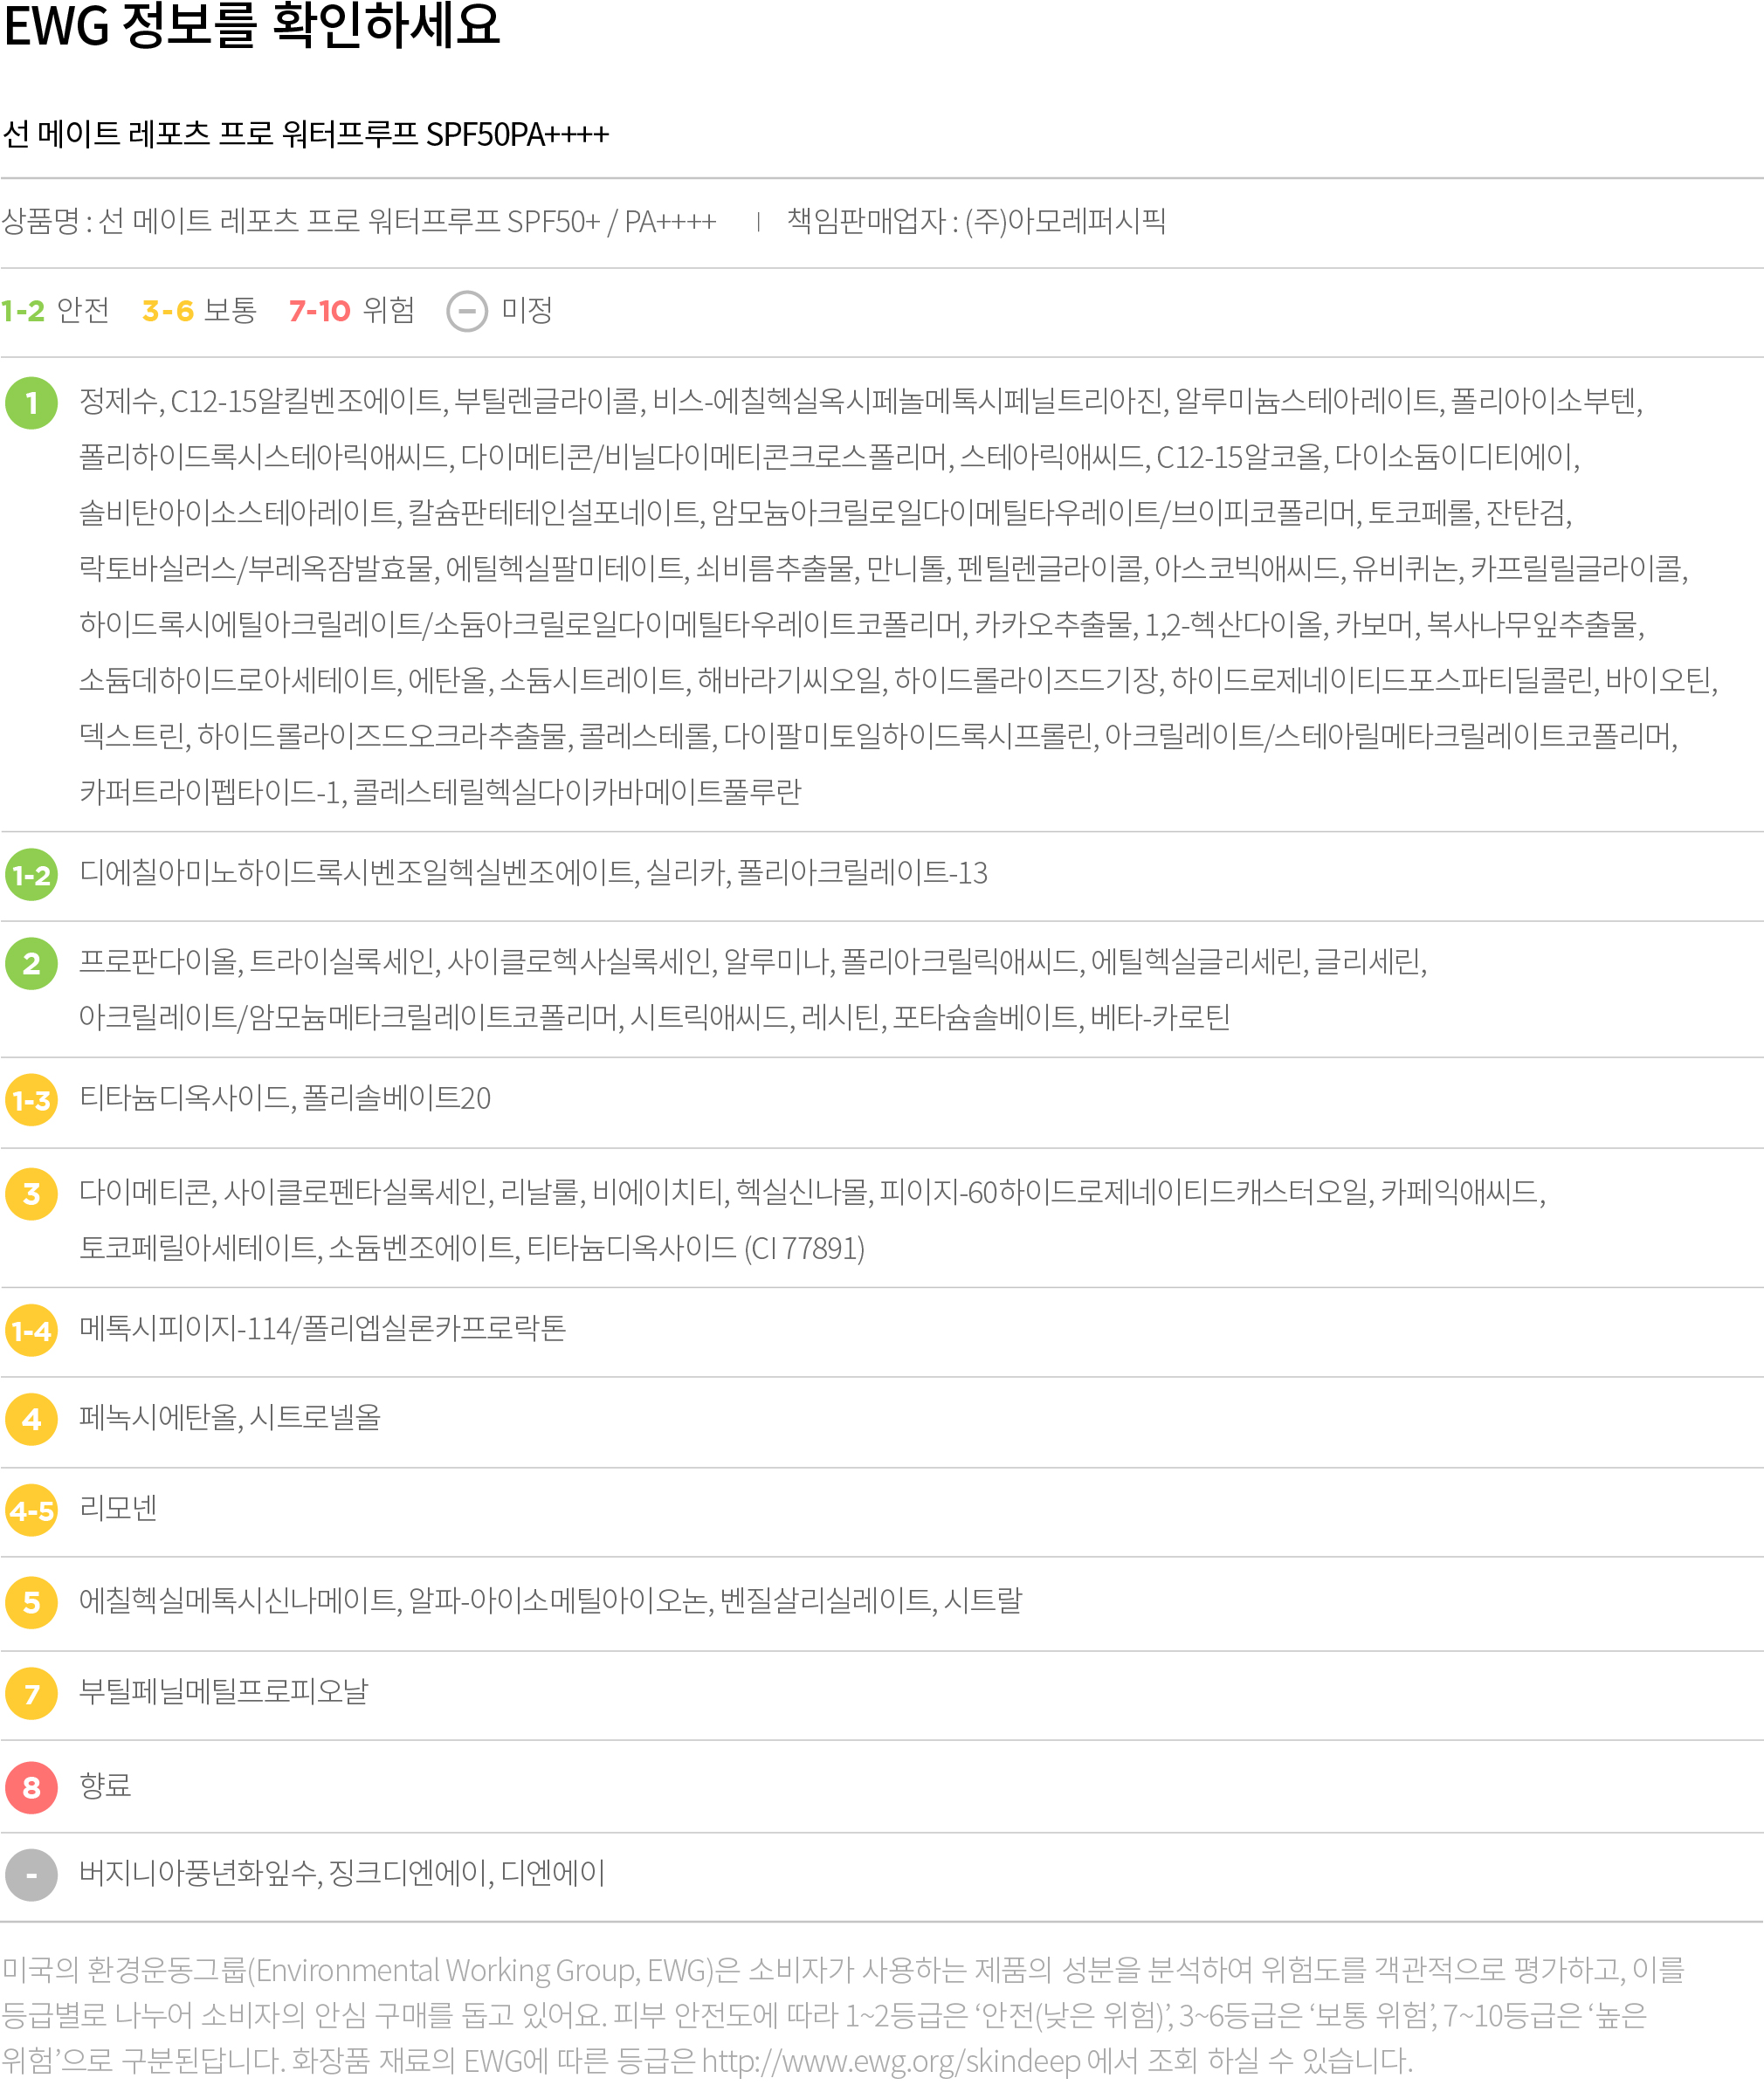Viewport: 1764px width, 2092px height.
Task: Click ingredient 폴리아크릴레이트-13
Action: tap(862, 874)
